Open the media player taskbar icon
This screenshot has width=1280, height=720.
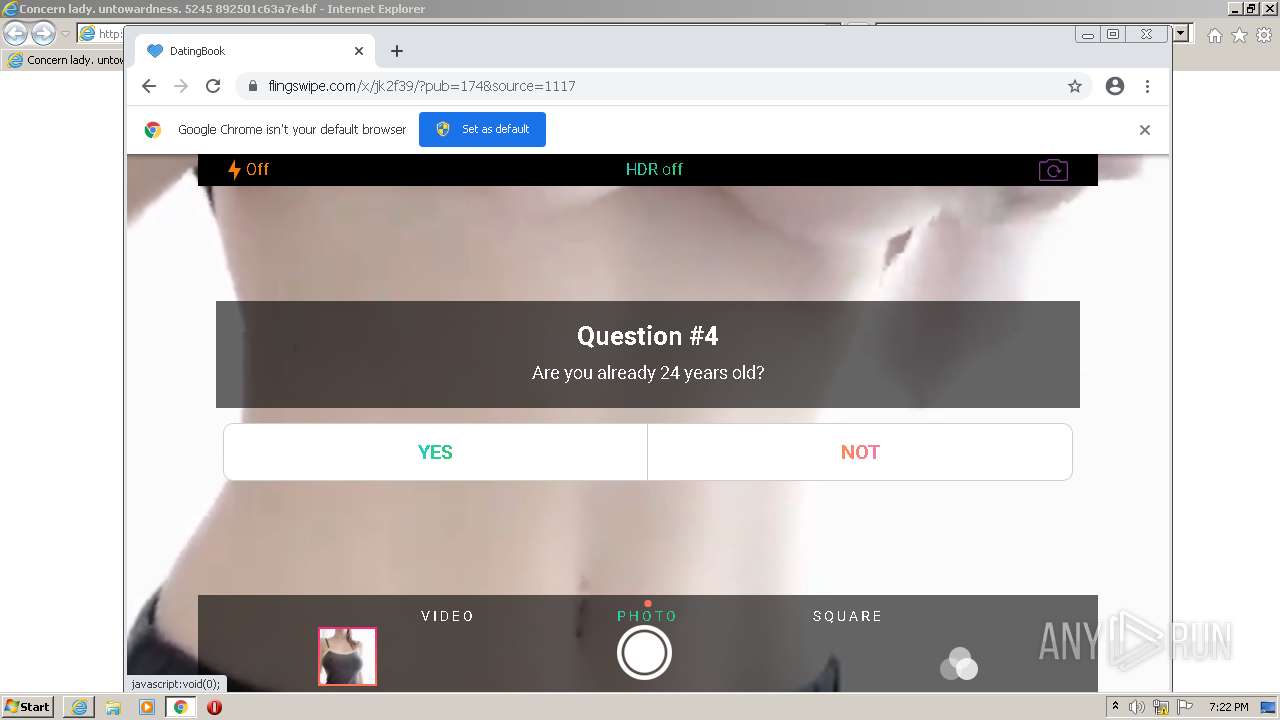click(147, 707)
